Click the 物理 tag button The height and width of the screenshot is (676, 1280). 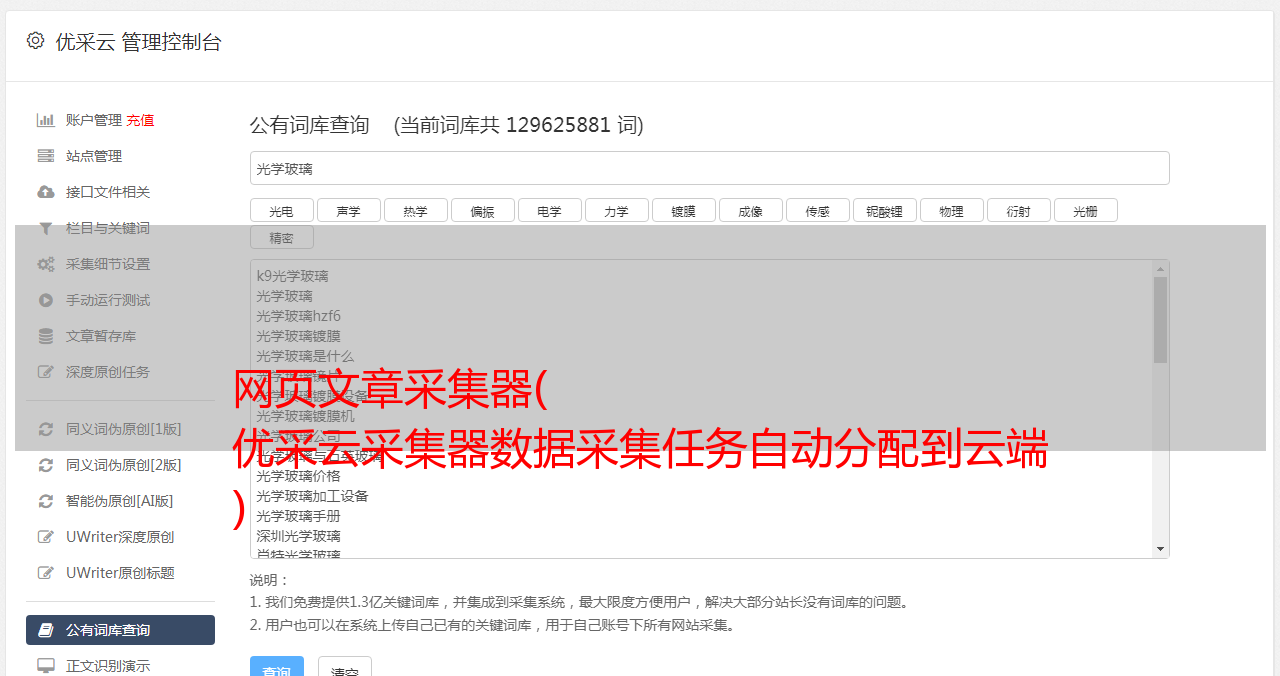coord(951,210)
